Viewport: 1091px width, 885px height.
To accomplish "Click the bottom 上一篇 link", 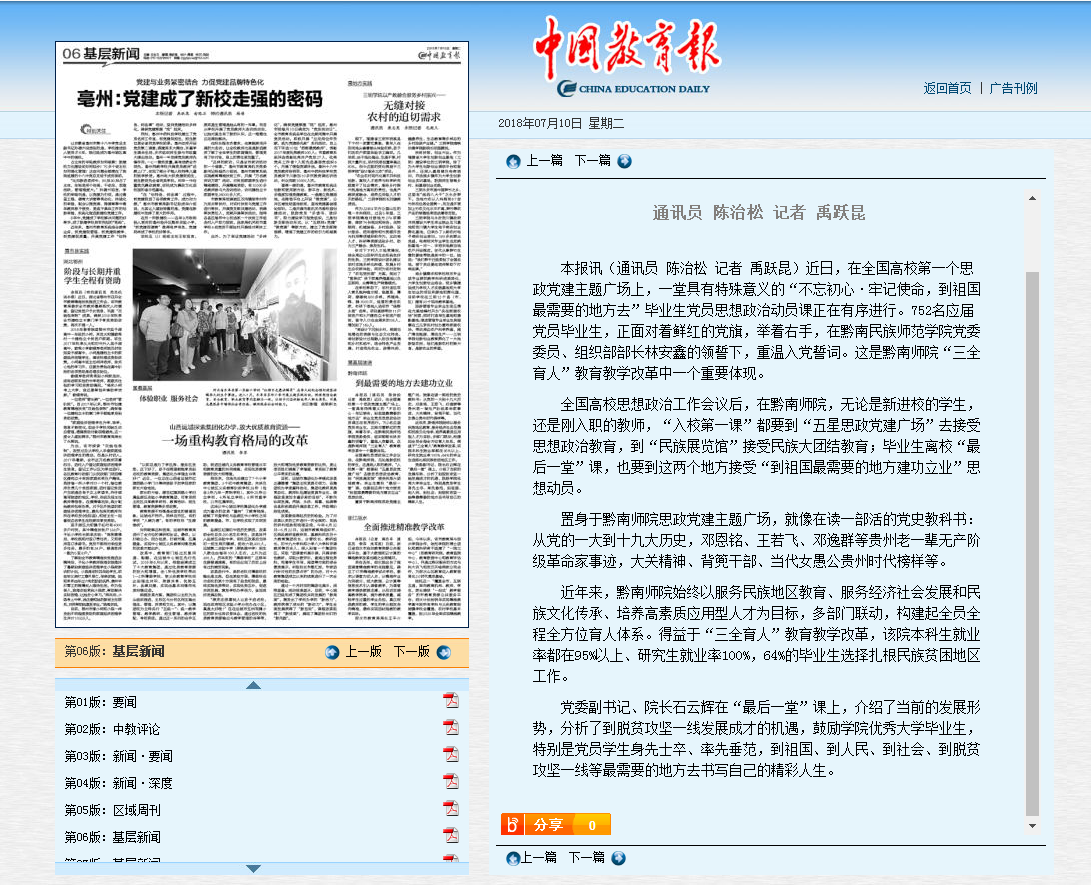I will (539, 858).
